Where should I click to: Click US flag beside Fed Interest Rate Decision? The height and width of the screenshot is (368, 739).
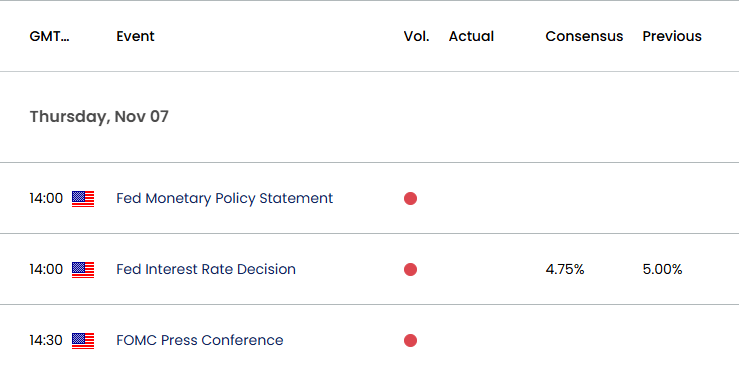83,270
